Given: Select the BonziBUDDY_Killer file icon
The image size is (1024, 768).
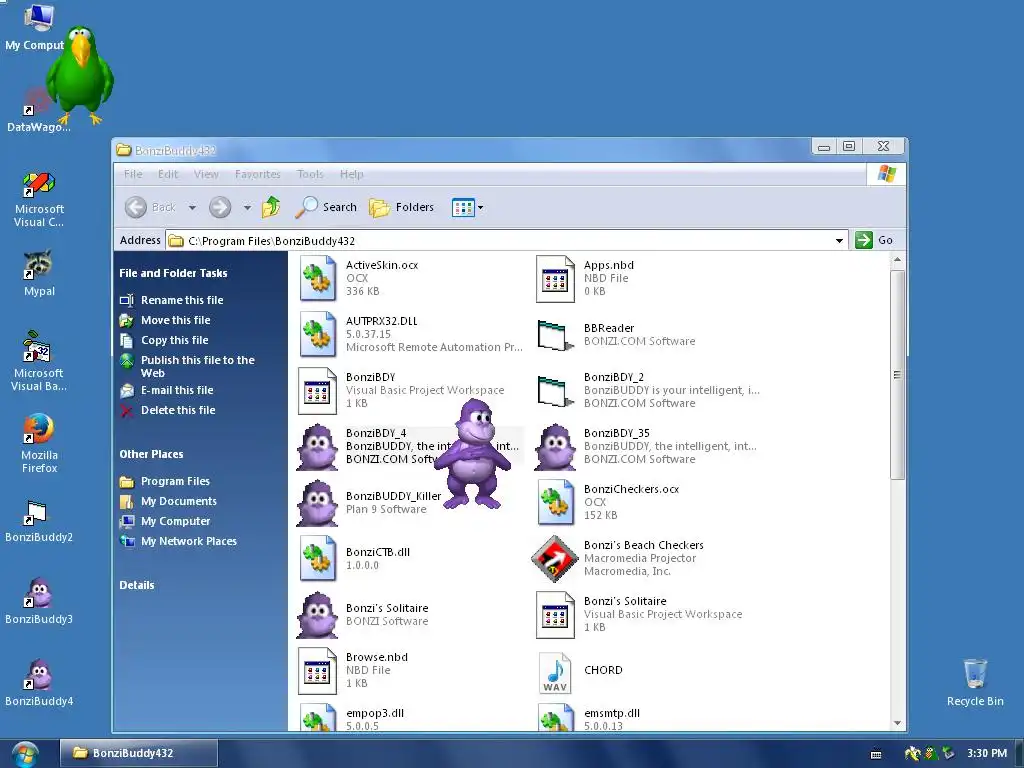Looking at the screenshot, I should 317,503.
